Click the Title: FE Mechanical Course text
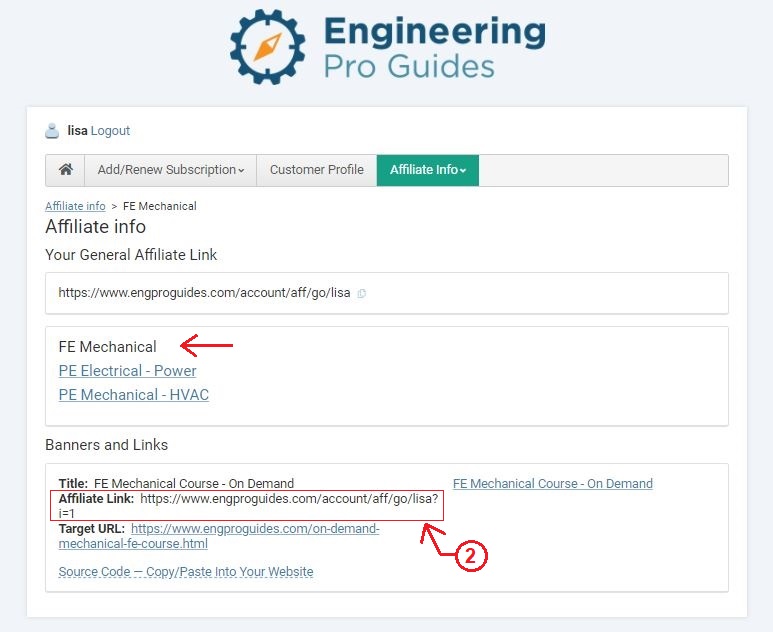 coord(176,484)
